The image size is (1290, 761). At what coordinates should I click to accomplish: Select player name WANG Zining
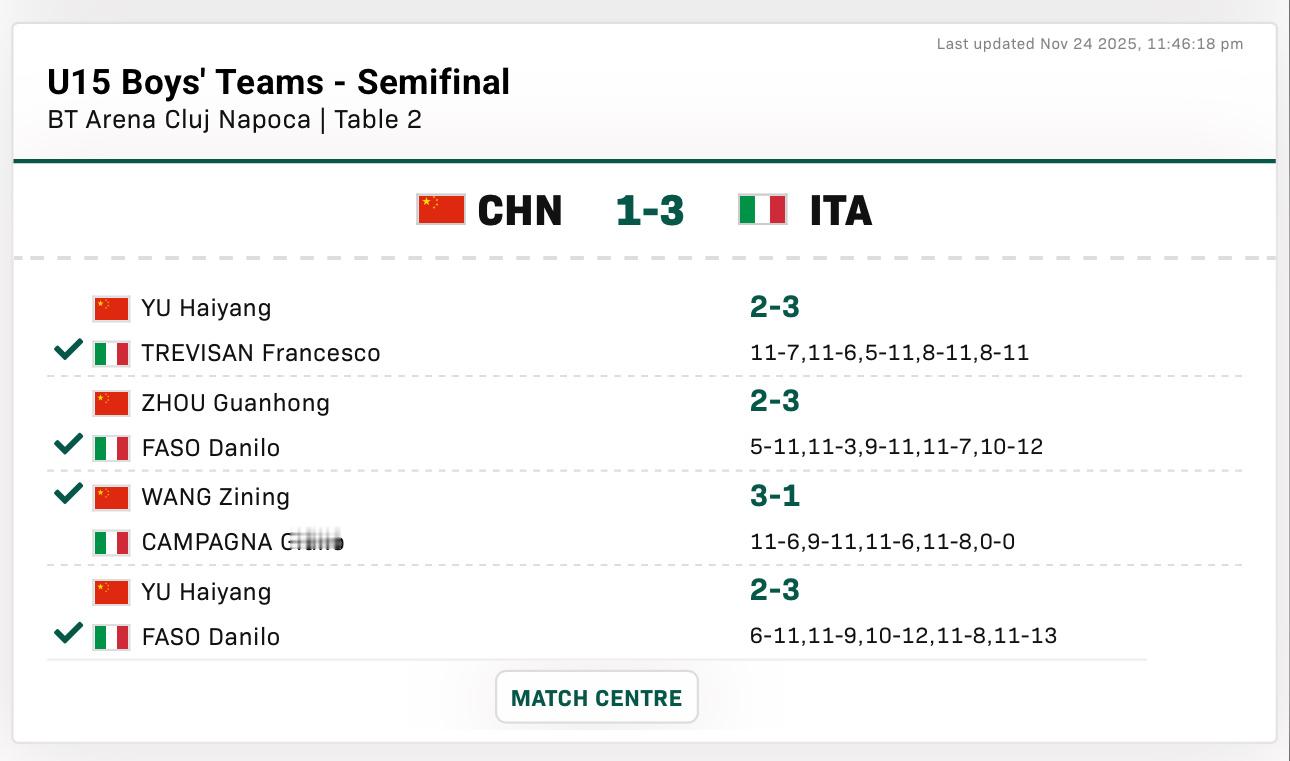[x=215, y=497]
